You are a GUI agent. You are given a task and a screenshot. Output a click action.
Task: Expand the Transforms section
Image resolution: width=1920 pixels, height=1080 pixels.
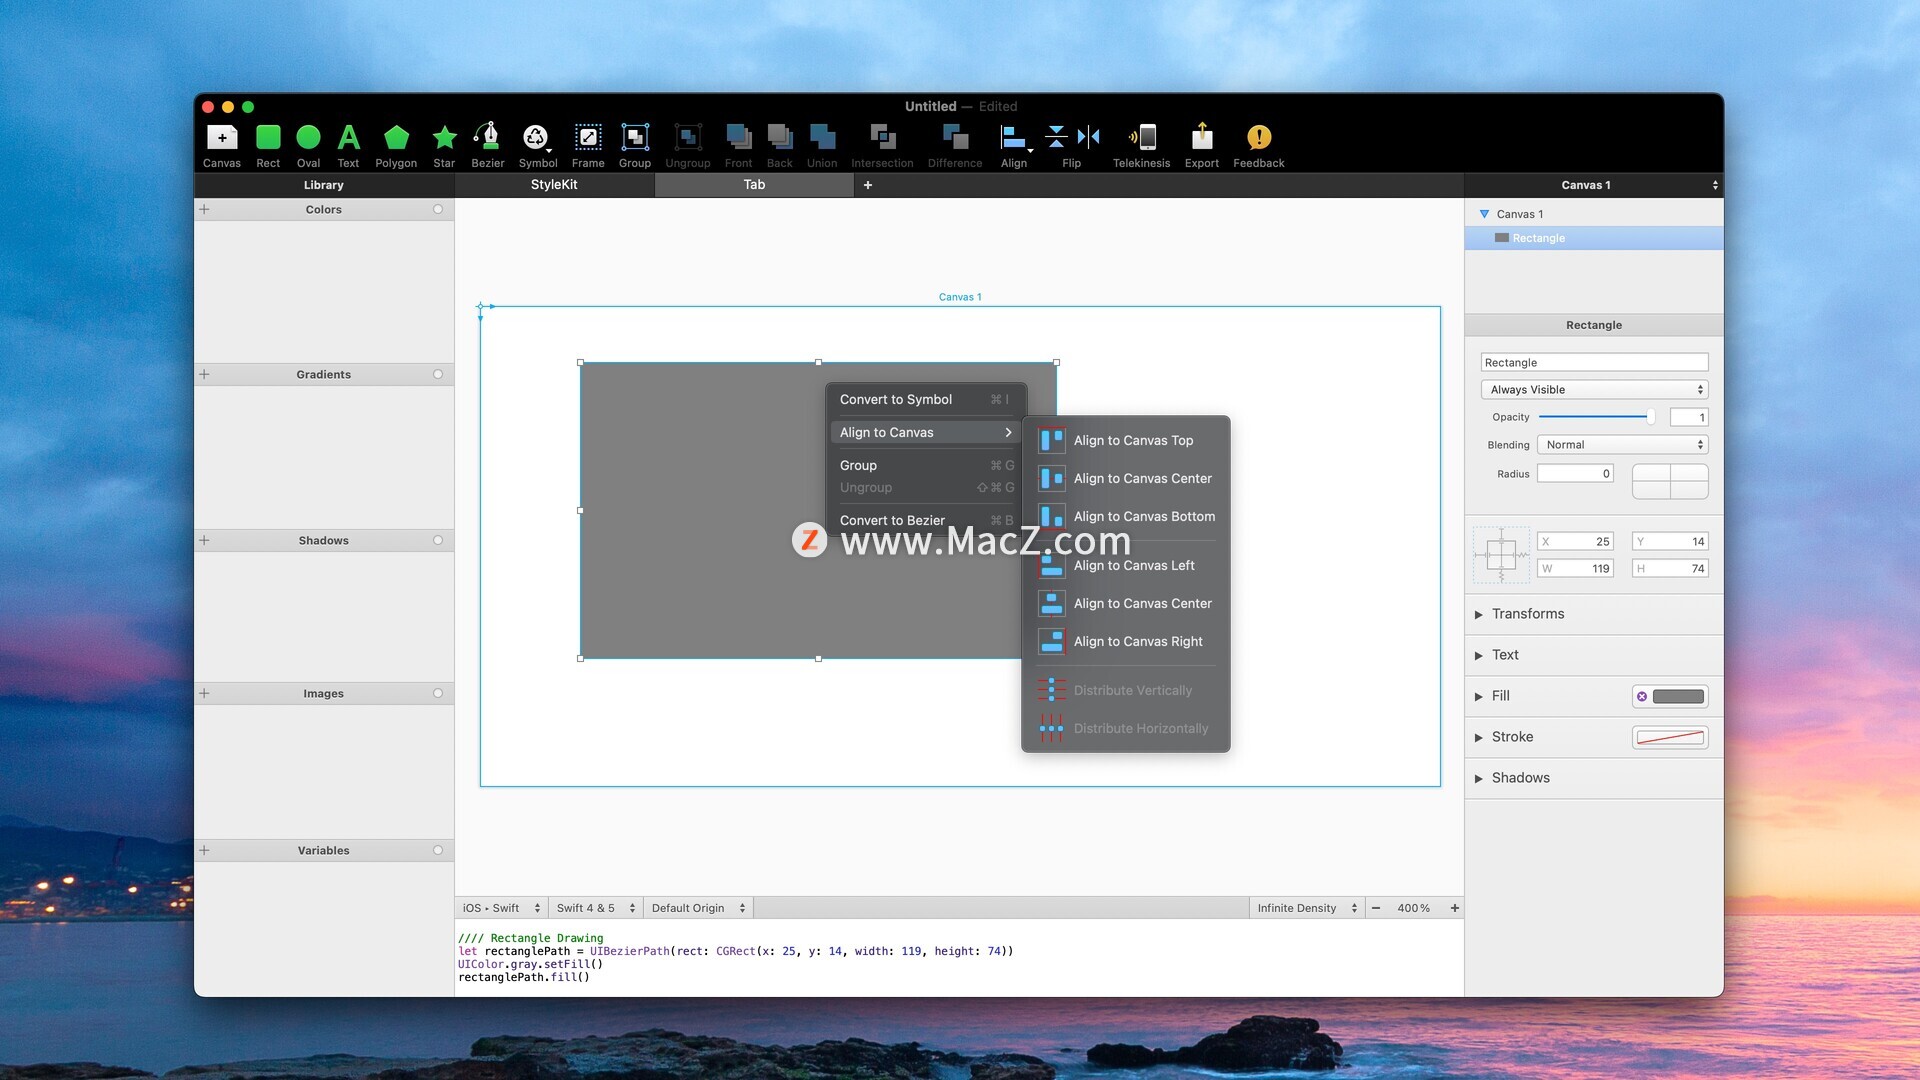1478,614
